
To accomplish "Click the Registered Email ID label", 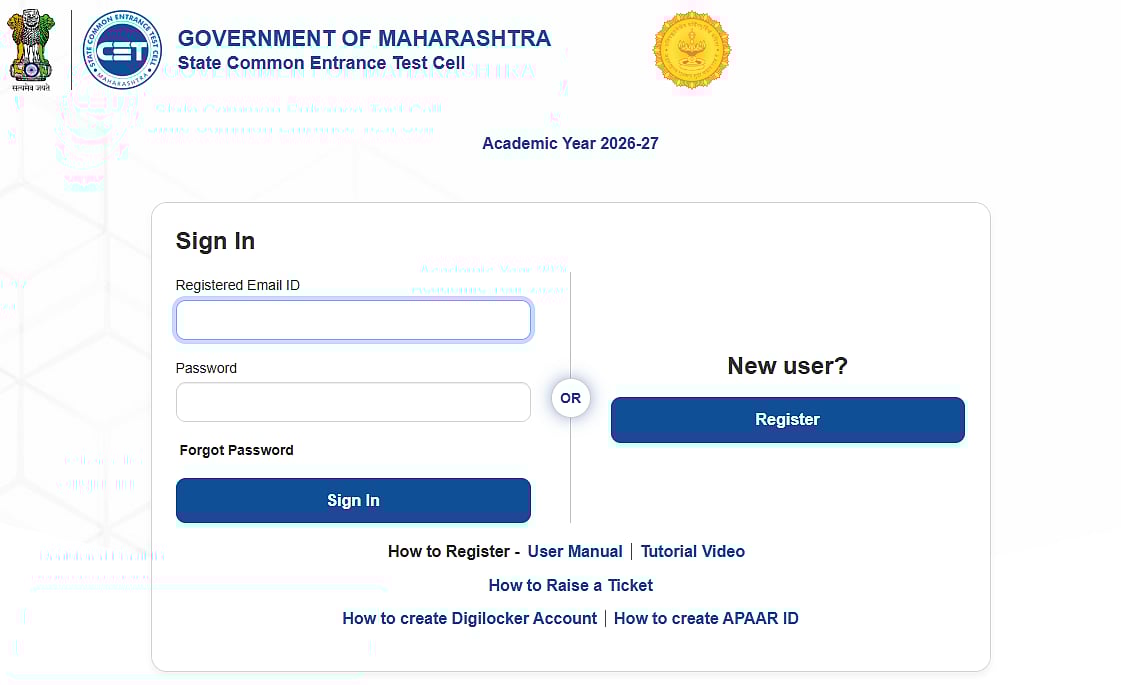I will (238, 285).
